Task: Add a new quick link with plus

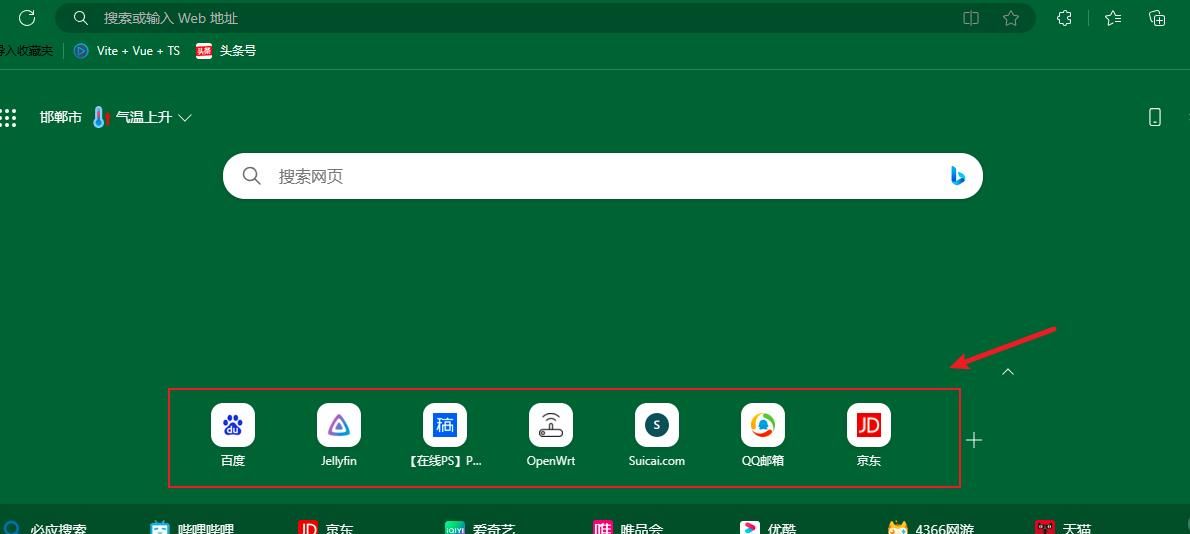Action: point(974,440)
